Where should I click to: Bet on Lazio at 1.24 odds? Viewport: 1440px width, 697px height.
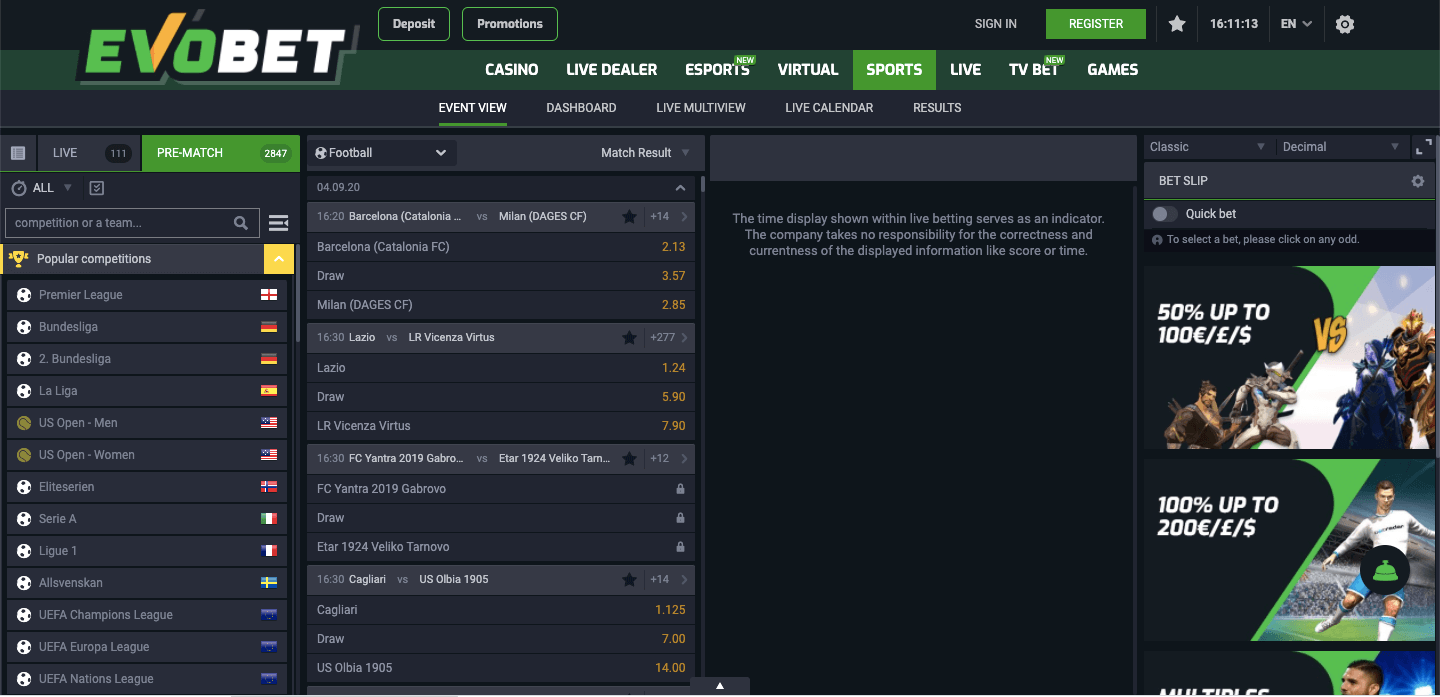pyautogui.click(x=673, y=368)
